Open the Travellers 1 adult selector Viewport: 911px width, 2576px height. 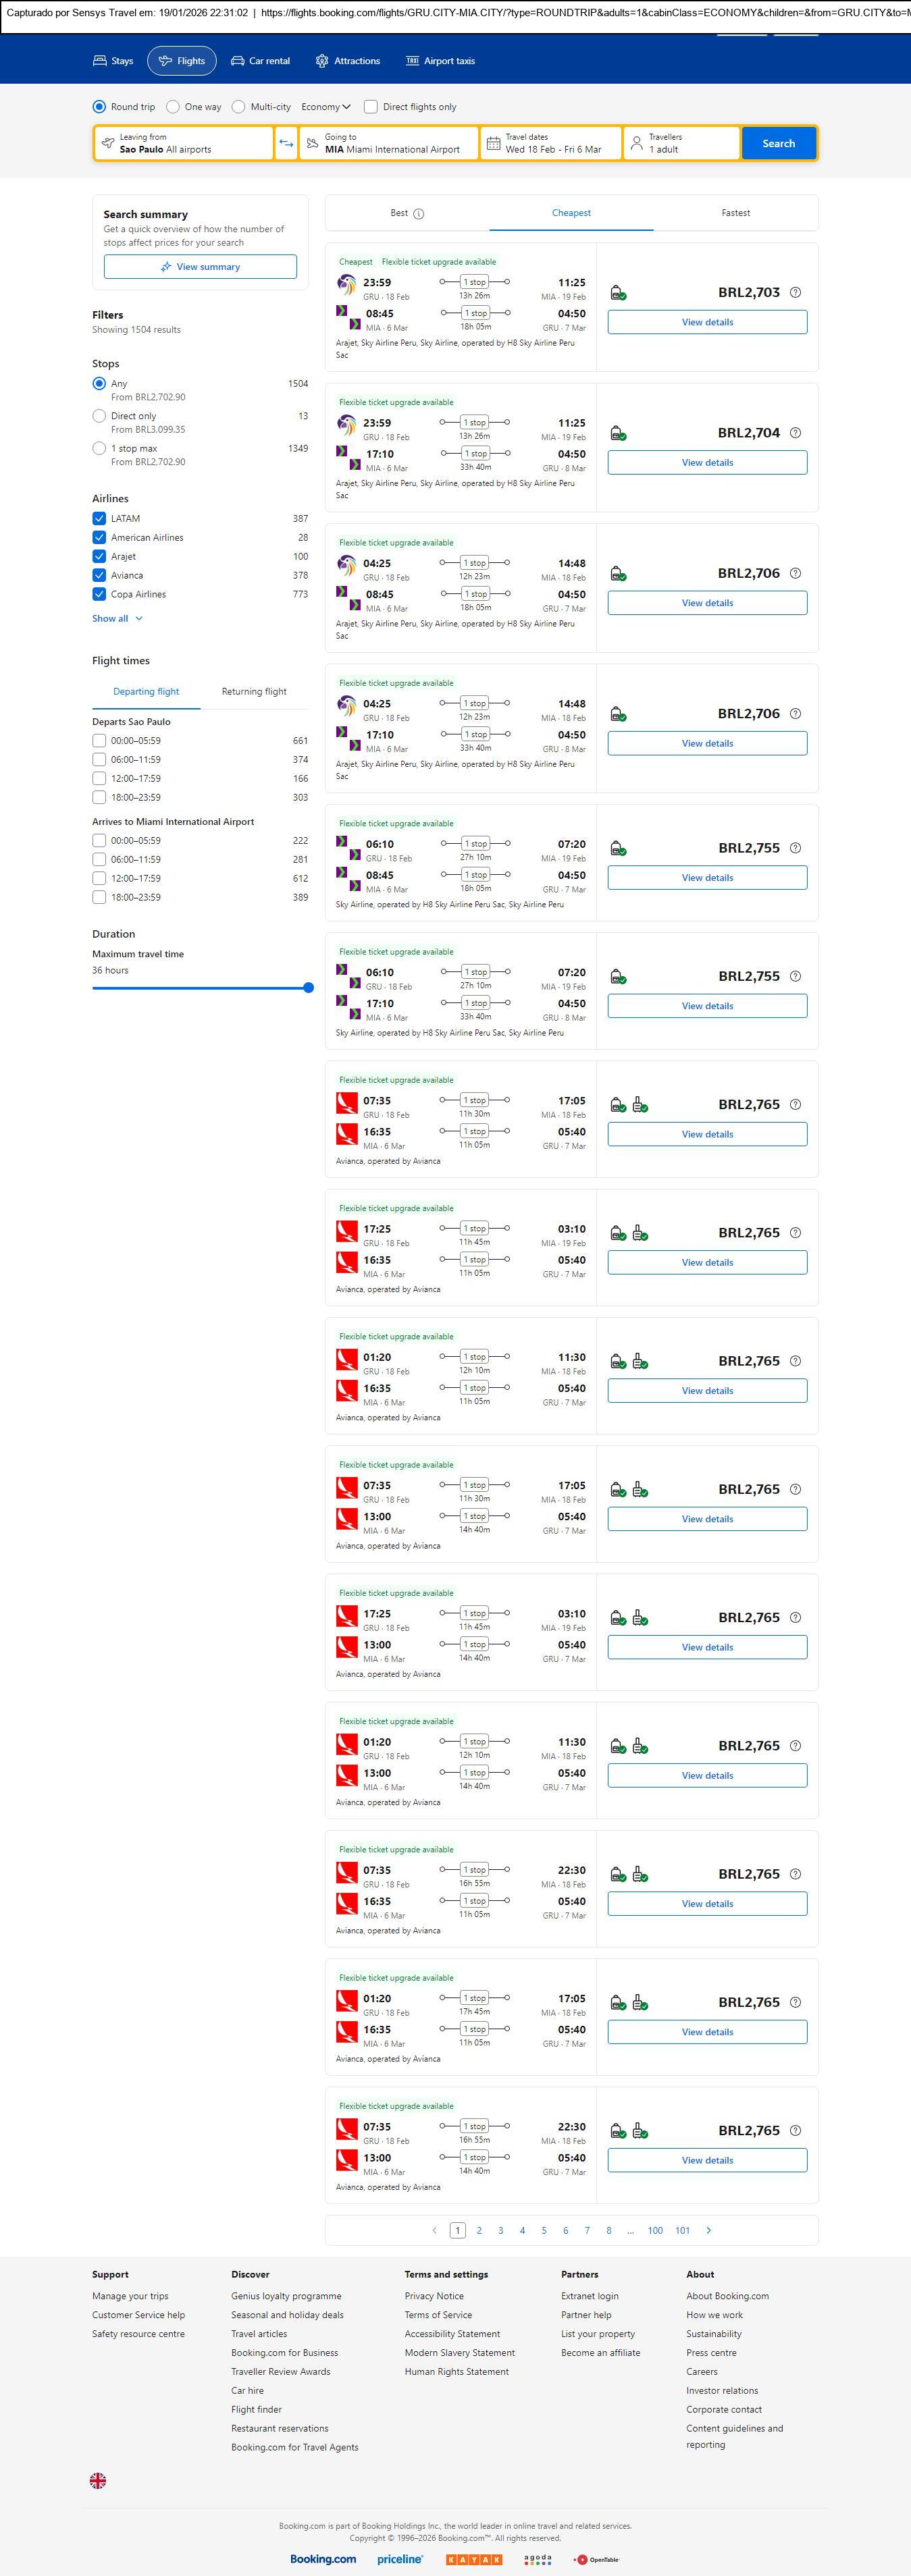click(681, 143)
